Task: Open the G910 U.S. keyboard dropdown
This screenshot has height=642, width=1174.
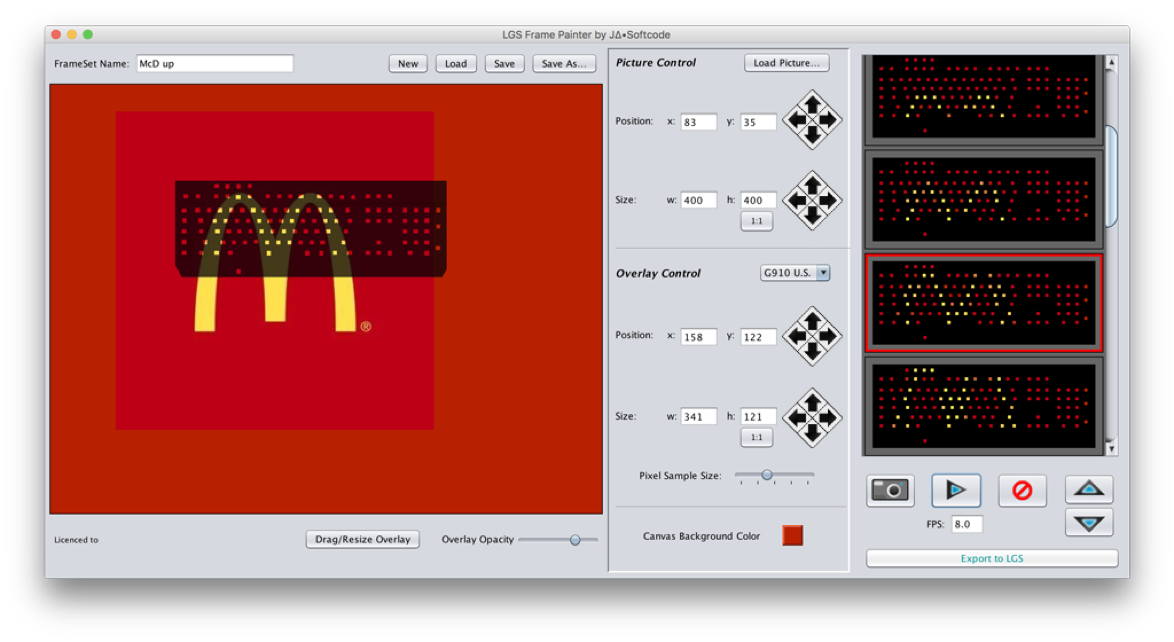Action: (x=794, y=273)
